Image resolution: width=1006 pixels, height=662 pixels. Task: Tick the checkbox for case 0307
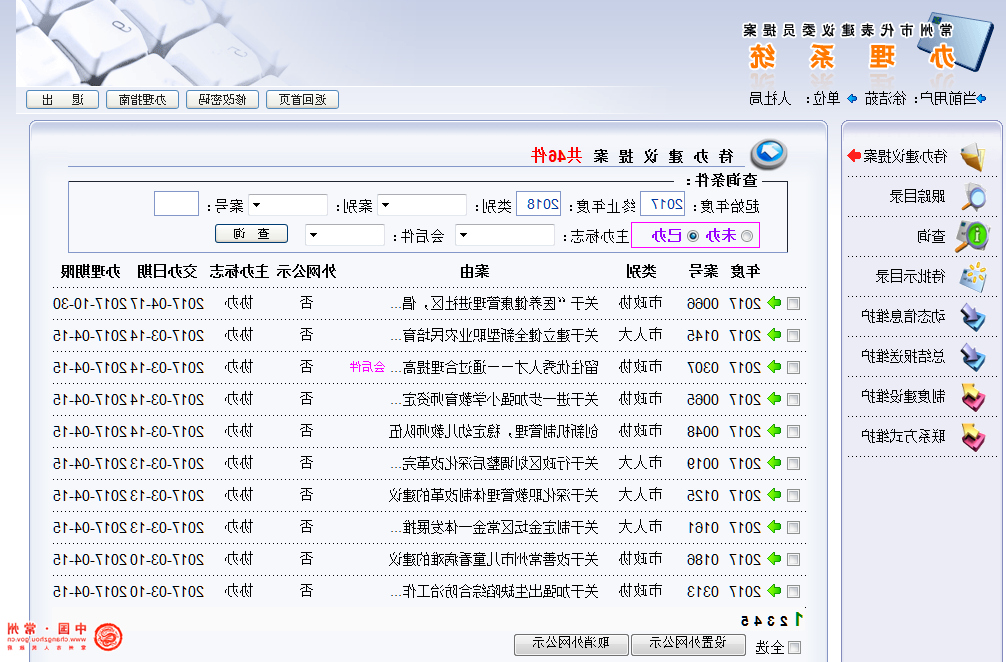[x=794, y=368]
